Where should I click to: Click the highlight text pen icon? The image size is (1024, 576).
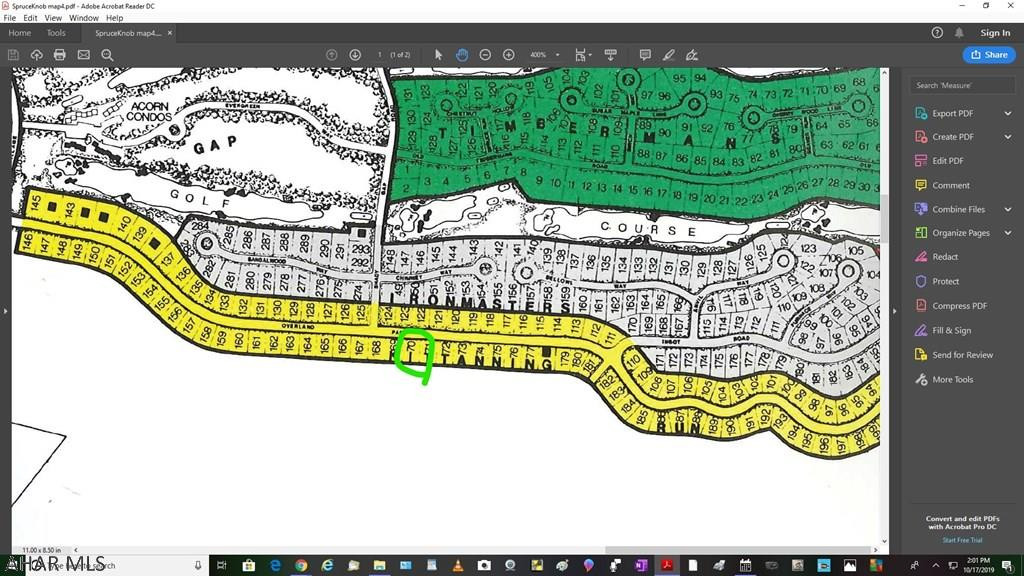[x=668, y=54]
